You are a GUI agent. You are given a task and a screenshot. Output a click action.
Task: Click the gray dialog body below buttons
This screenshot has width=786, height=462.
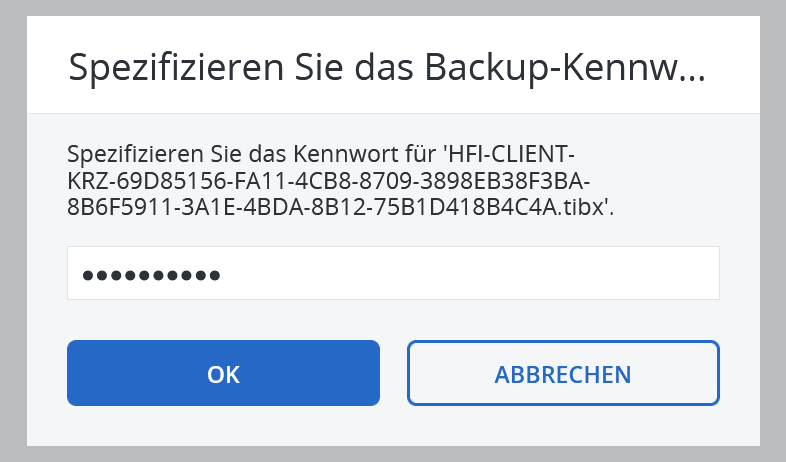tap(393, 428)
